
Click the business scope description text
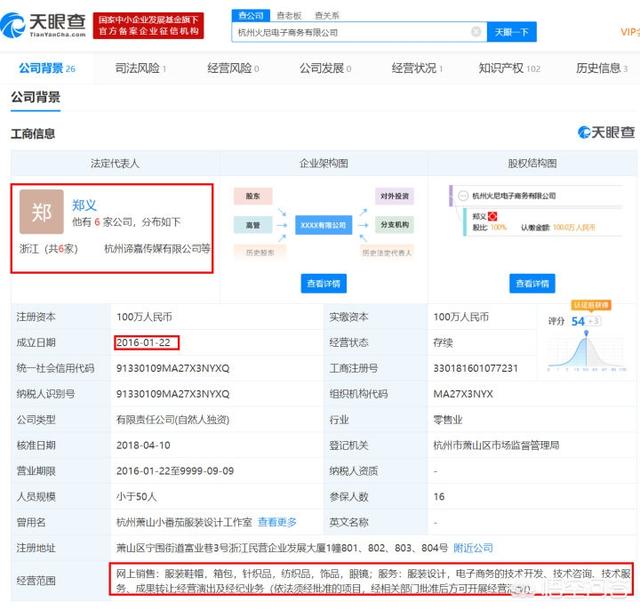coord(373,581)
